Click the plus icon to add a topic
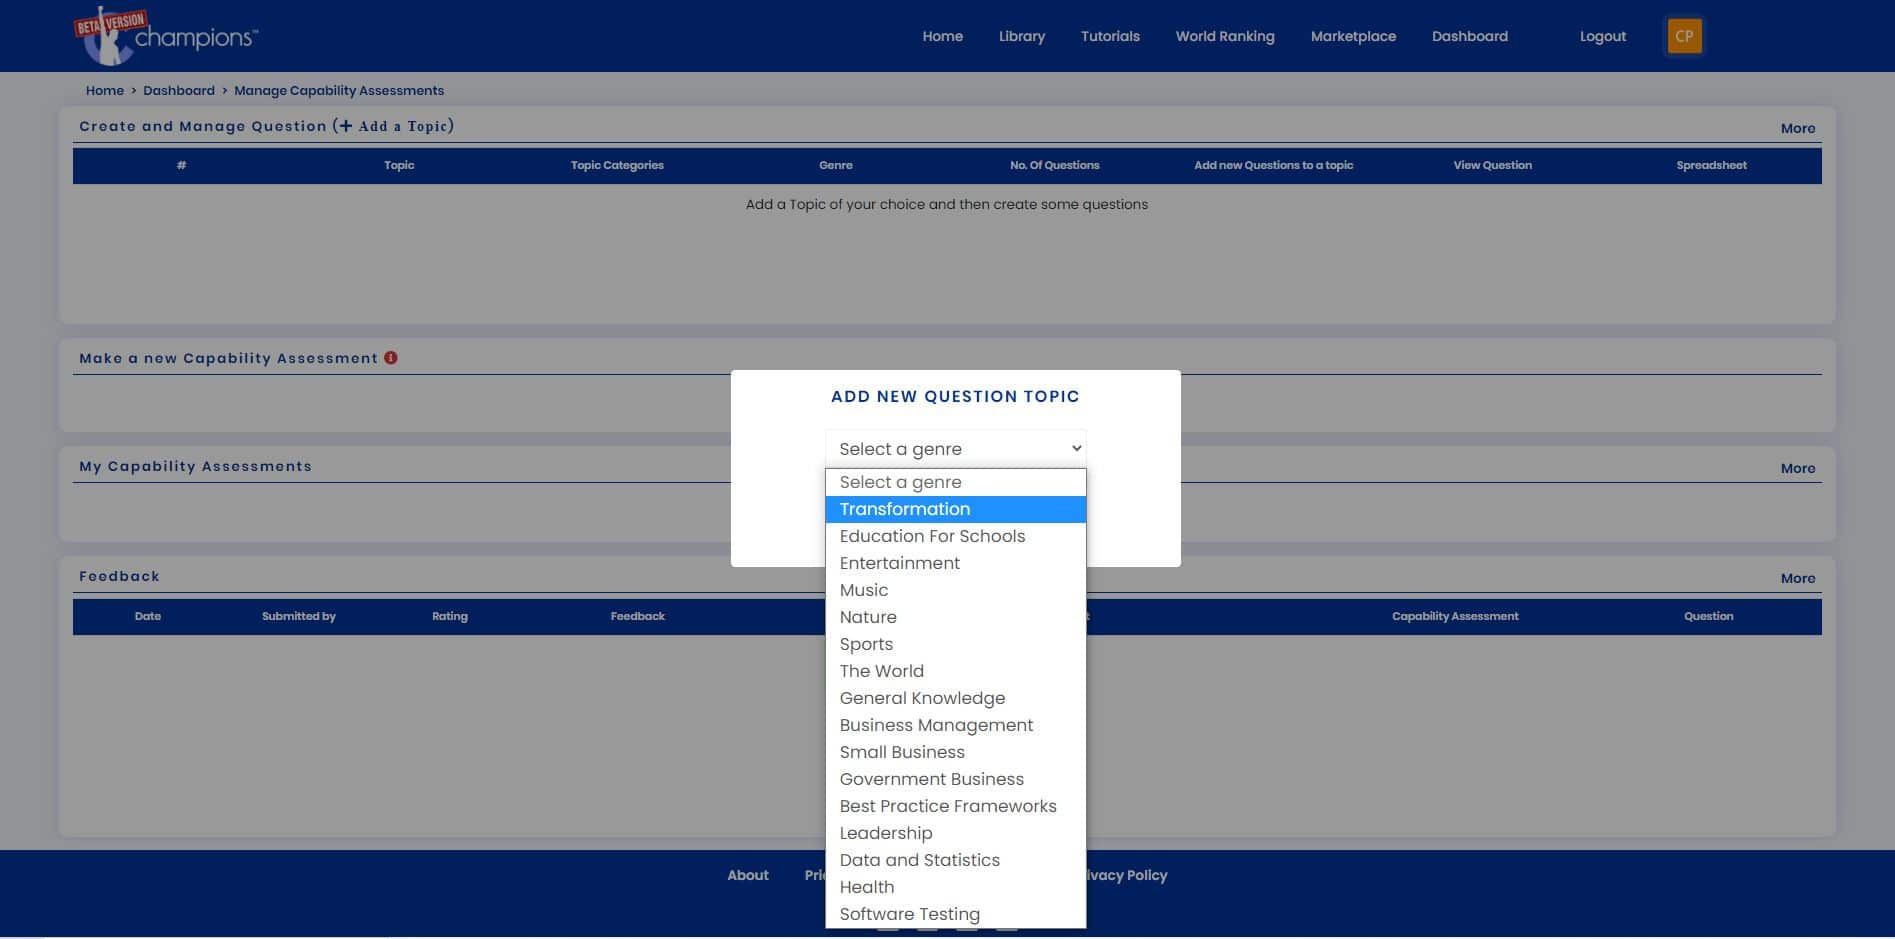 point(346,126)
